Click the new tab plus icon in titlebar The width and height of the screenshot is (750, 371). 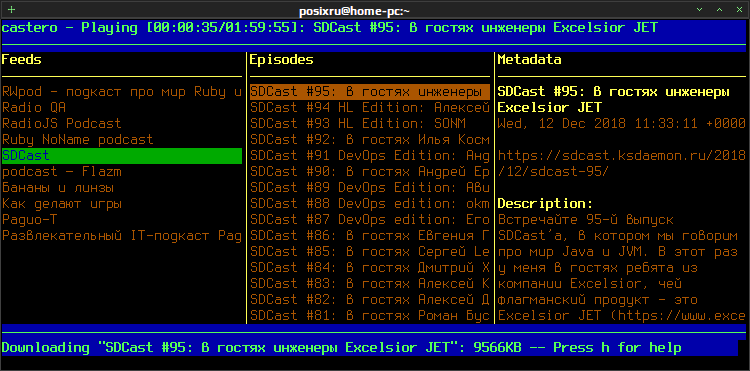point(11,10)
